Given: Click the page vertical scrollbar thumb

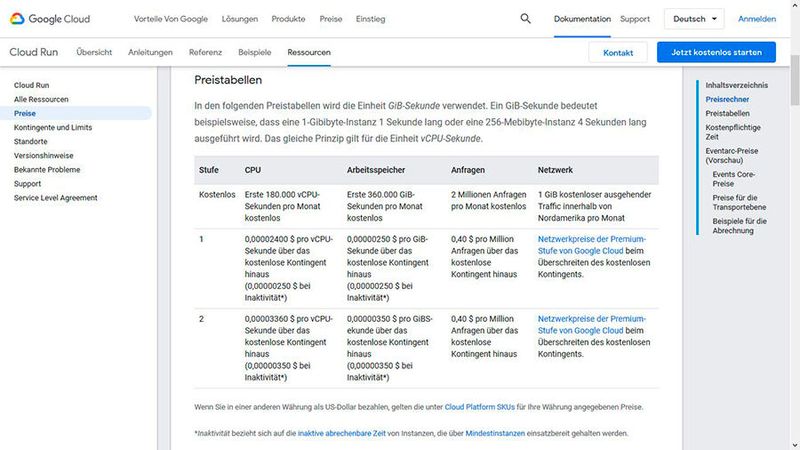Looking at the screenshot, I should 795,80.
